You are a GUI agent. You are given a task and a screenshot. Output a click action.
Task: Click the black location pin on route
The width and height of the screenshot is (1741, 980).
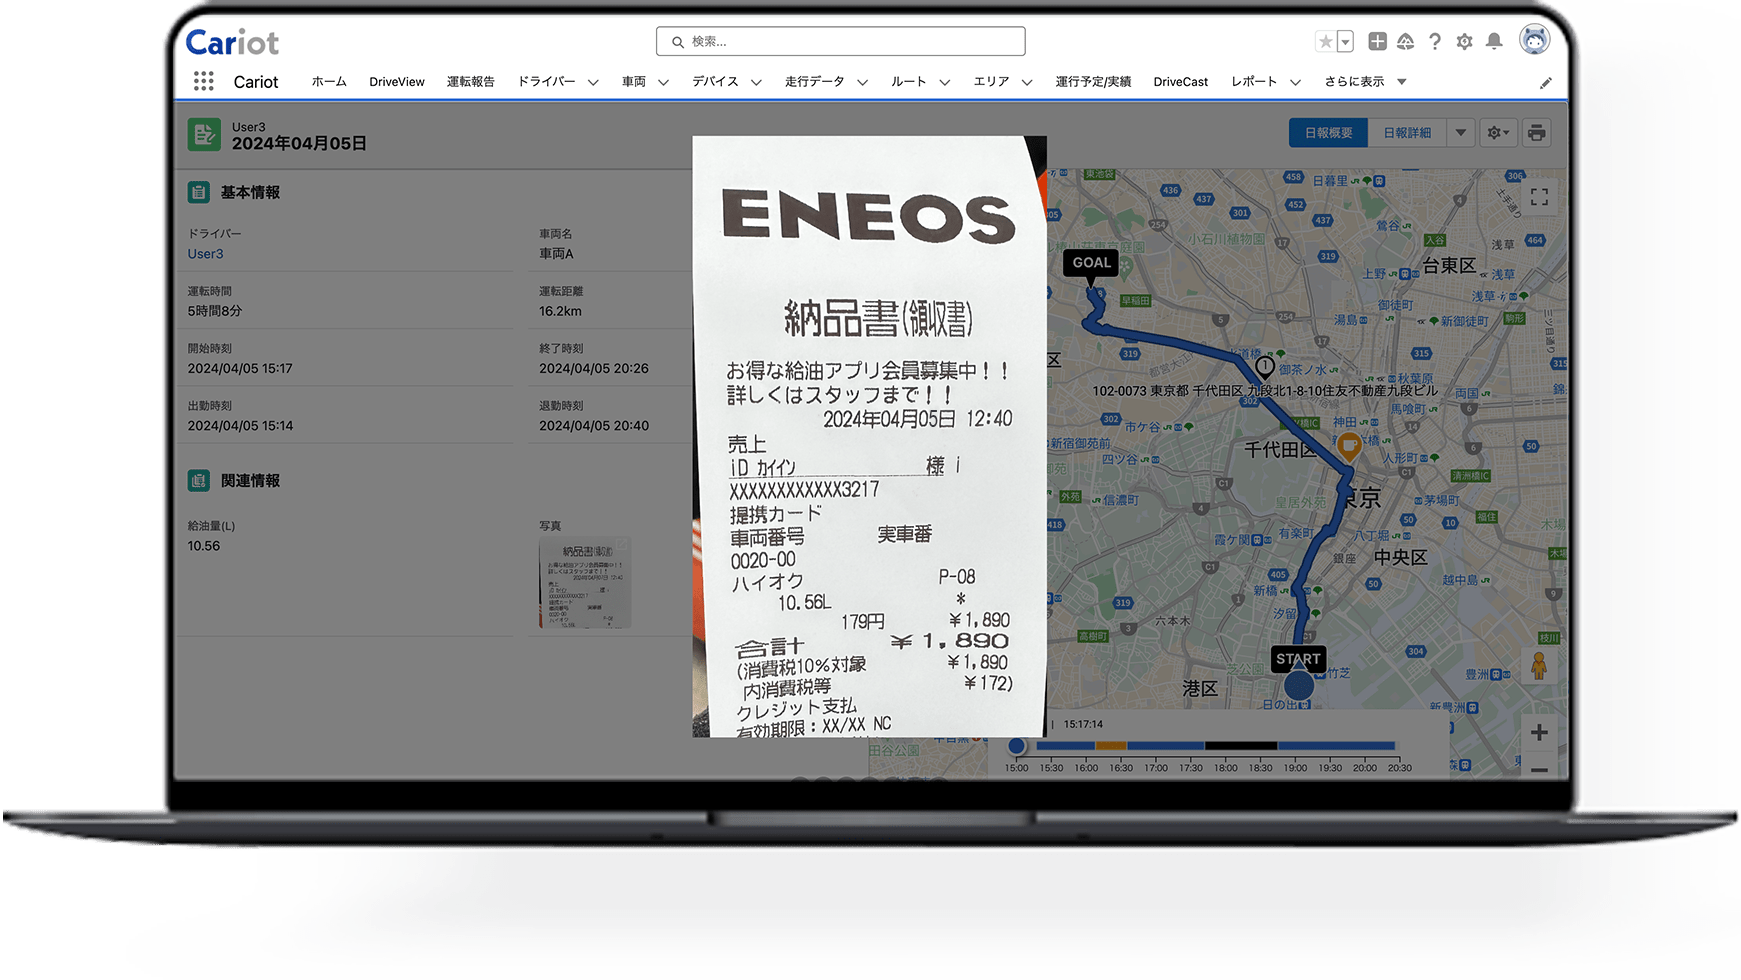(x=1264, y=367)
